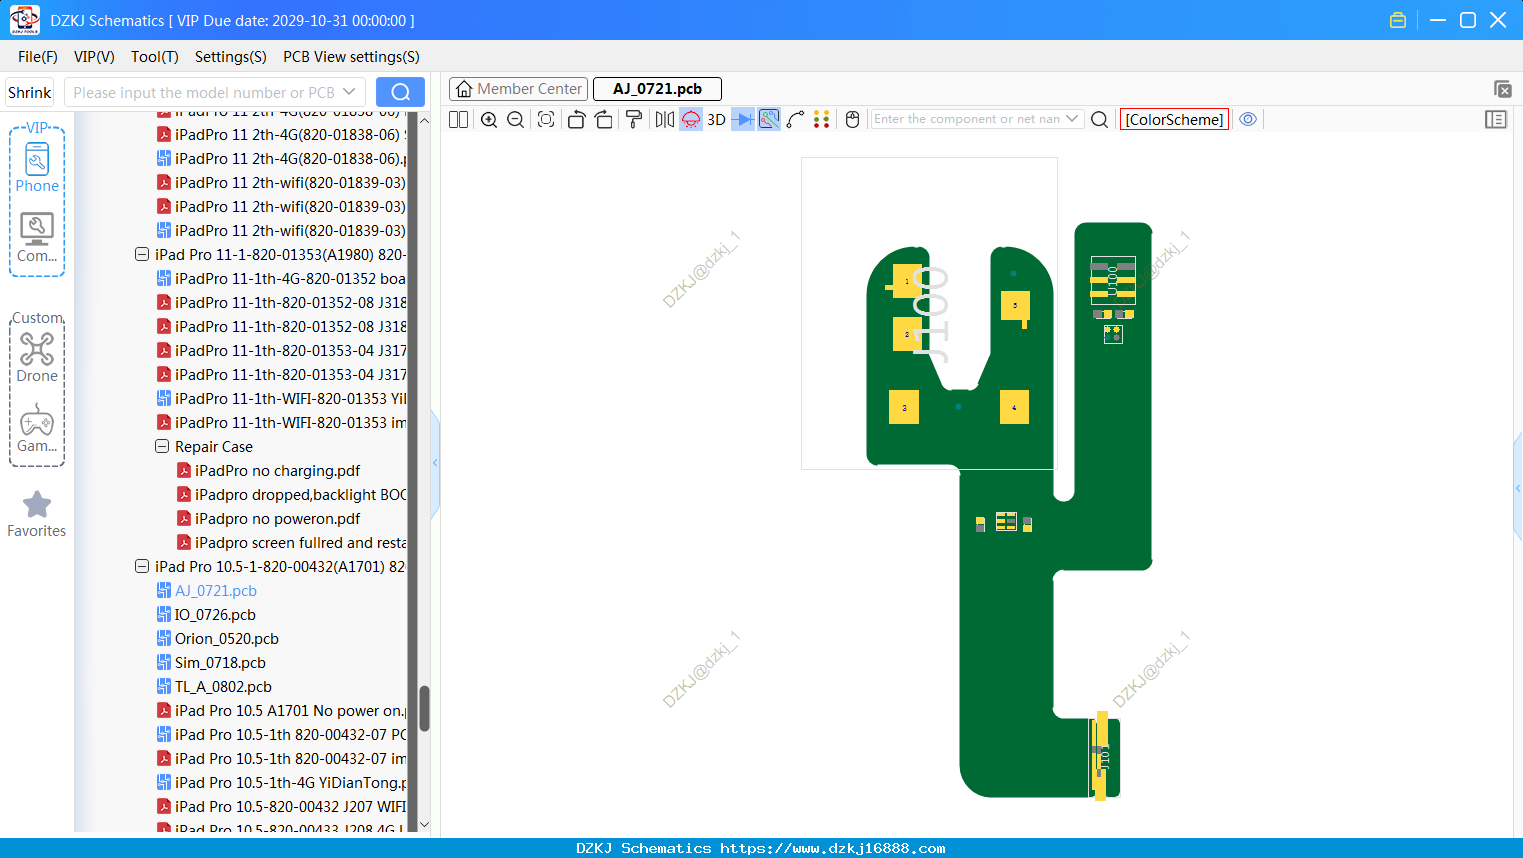1523x858 pixels.
Task: Select the paint roller highlight tool
Action: click(634, 119)
